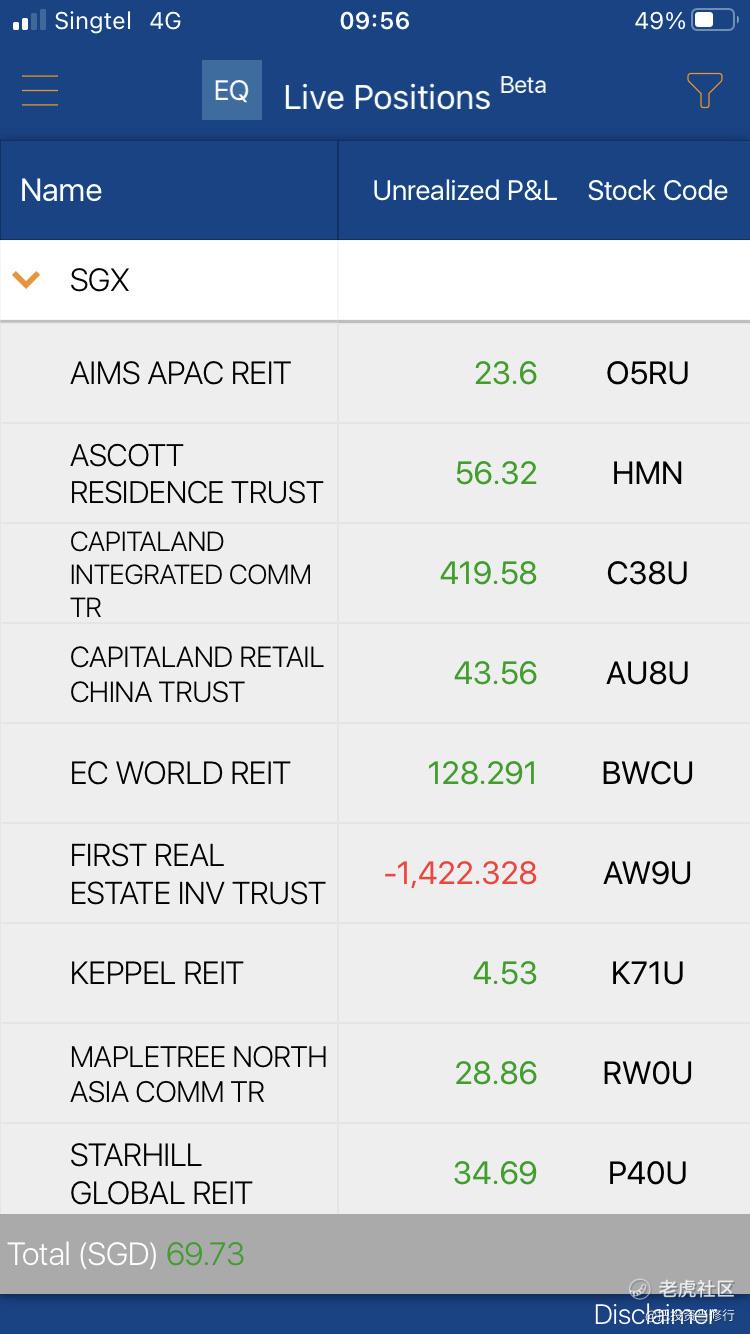Image resolution: width=750 pixels, height=1334 pixels.
Task: Open ASCOTT RESIDENCE TRUST position
Action: (x=196, y=473)
